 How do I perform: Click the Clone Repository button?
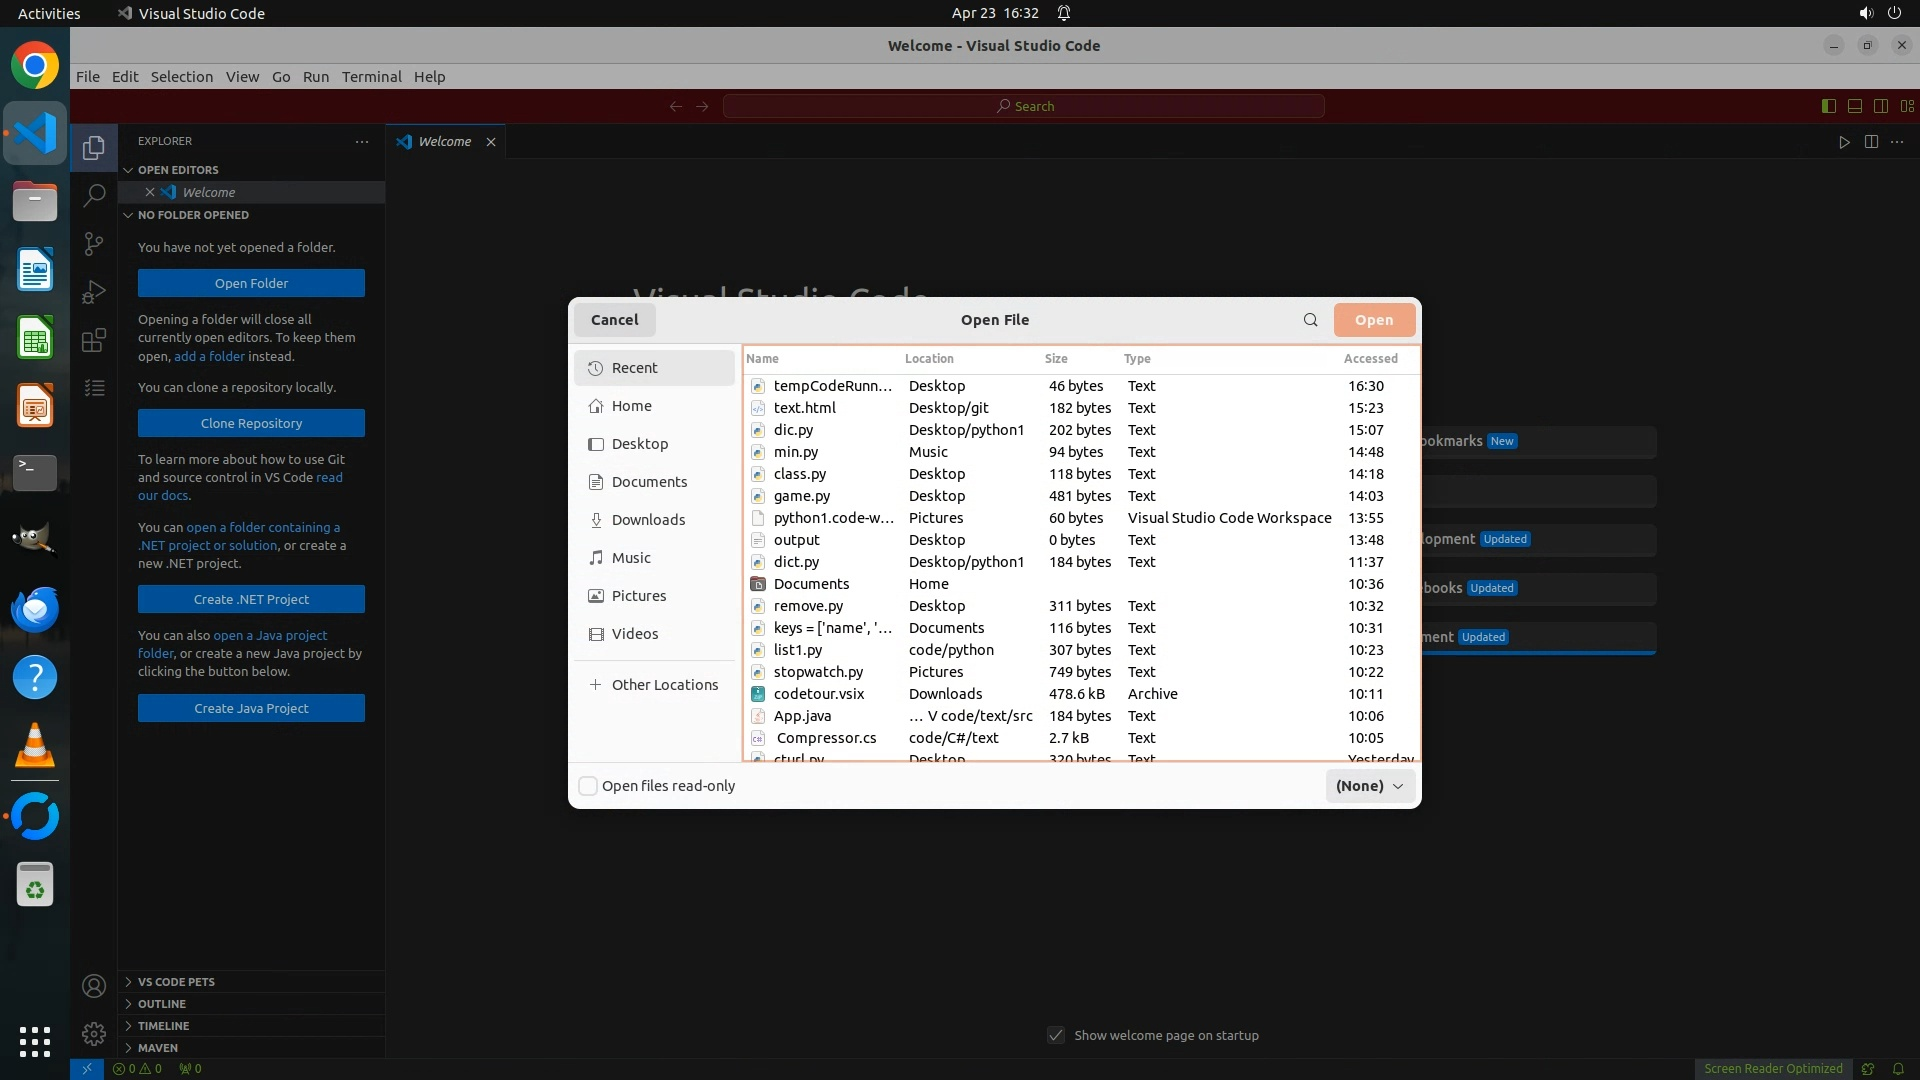click(x=251, y=423)
